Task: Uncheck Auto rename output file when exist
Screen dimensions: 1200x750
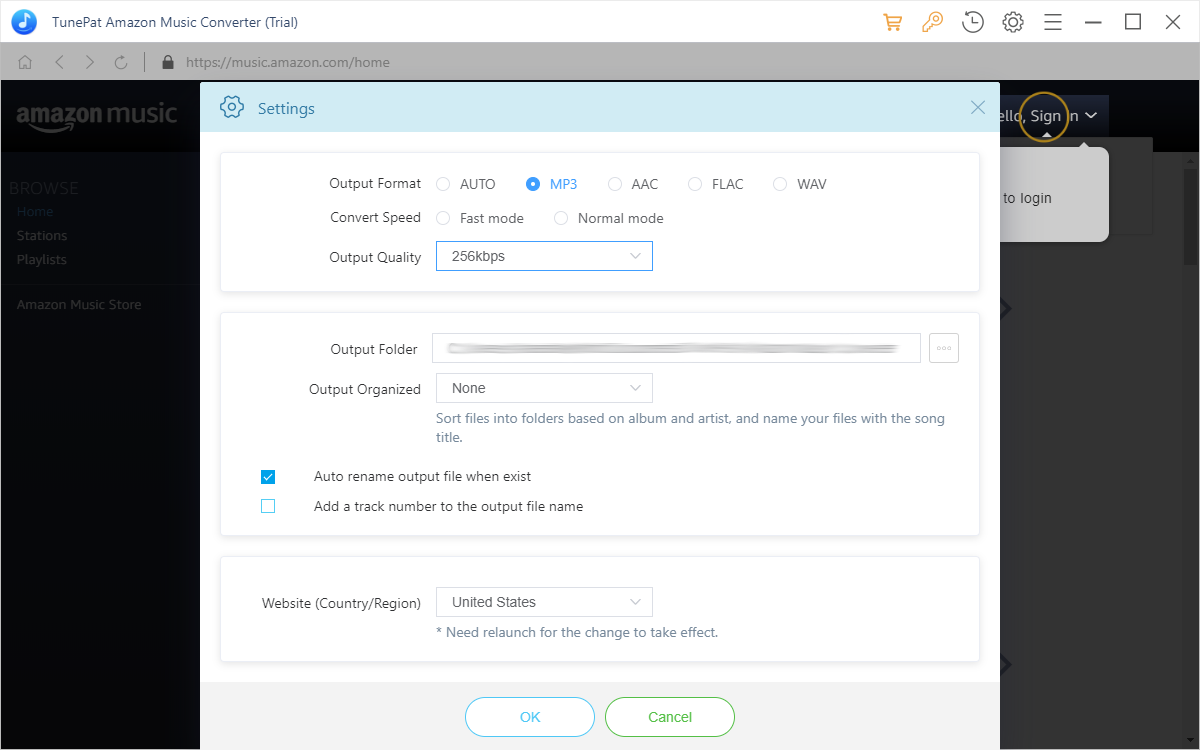Action: pyautogui.click(x=268, y=477)
